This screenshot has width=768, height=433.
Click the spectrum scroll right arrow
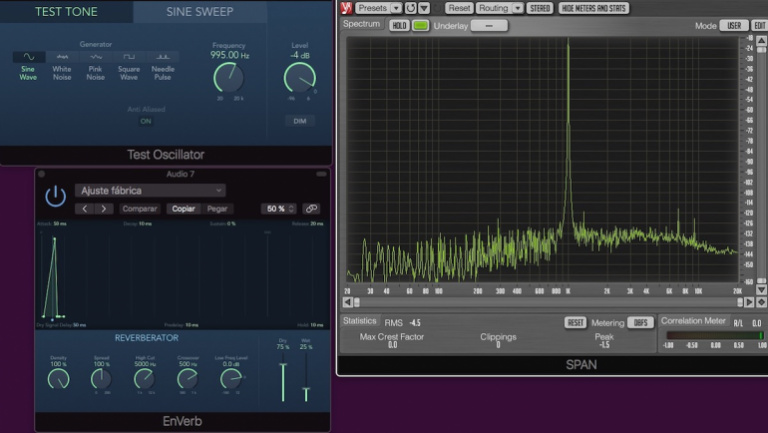pos(749,302)
